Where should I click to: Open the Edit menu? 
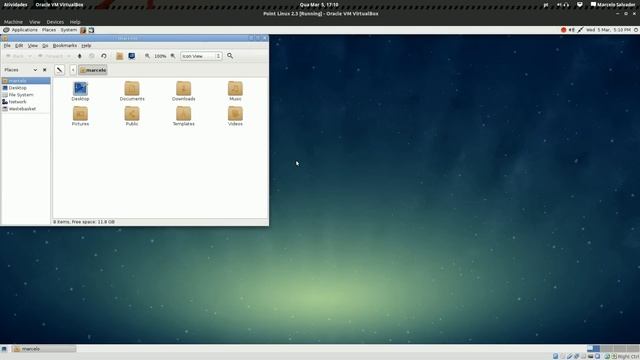tap(19, 46)
